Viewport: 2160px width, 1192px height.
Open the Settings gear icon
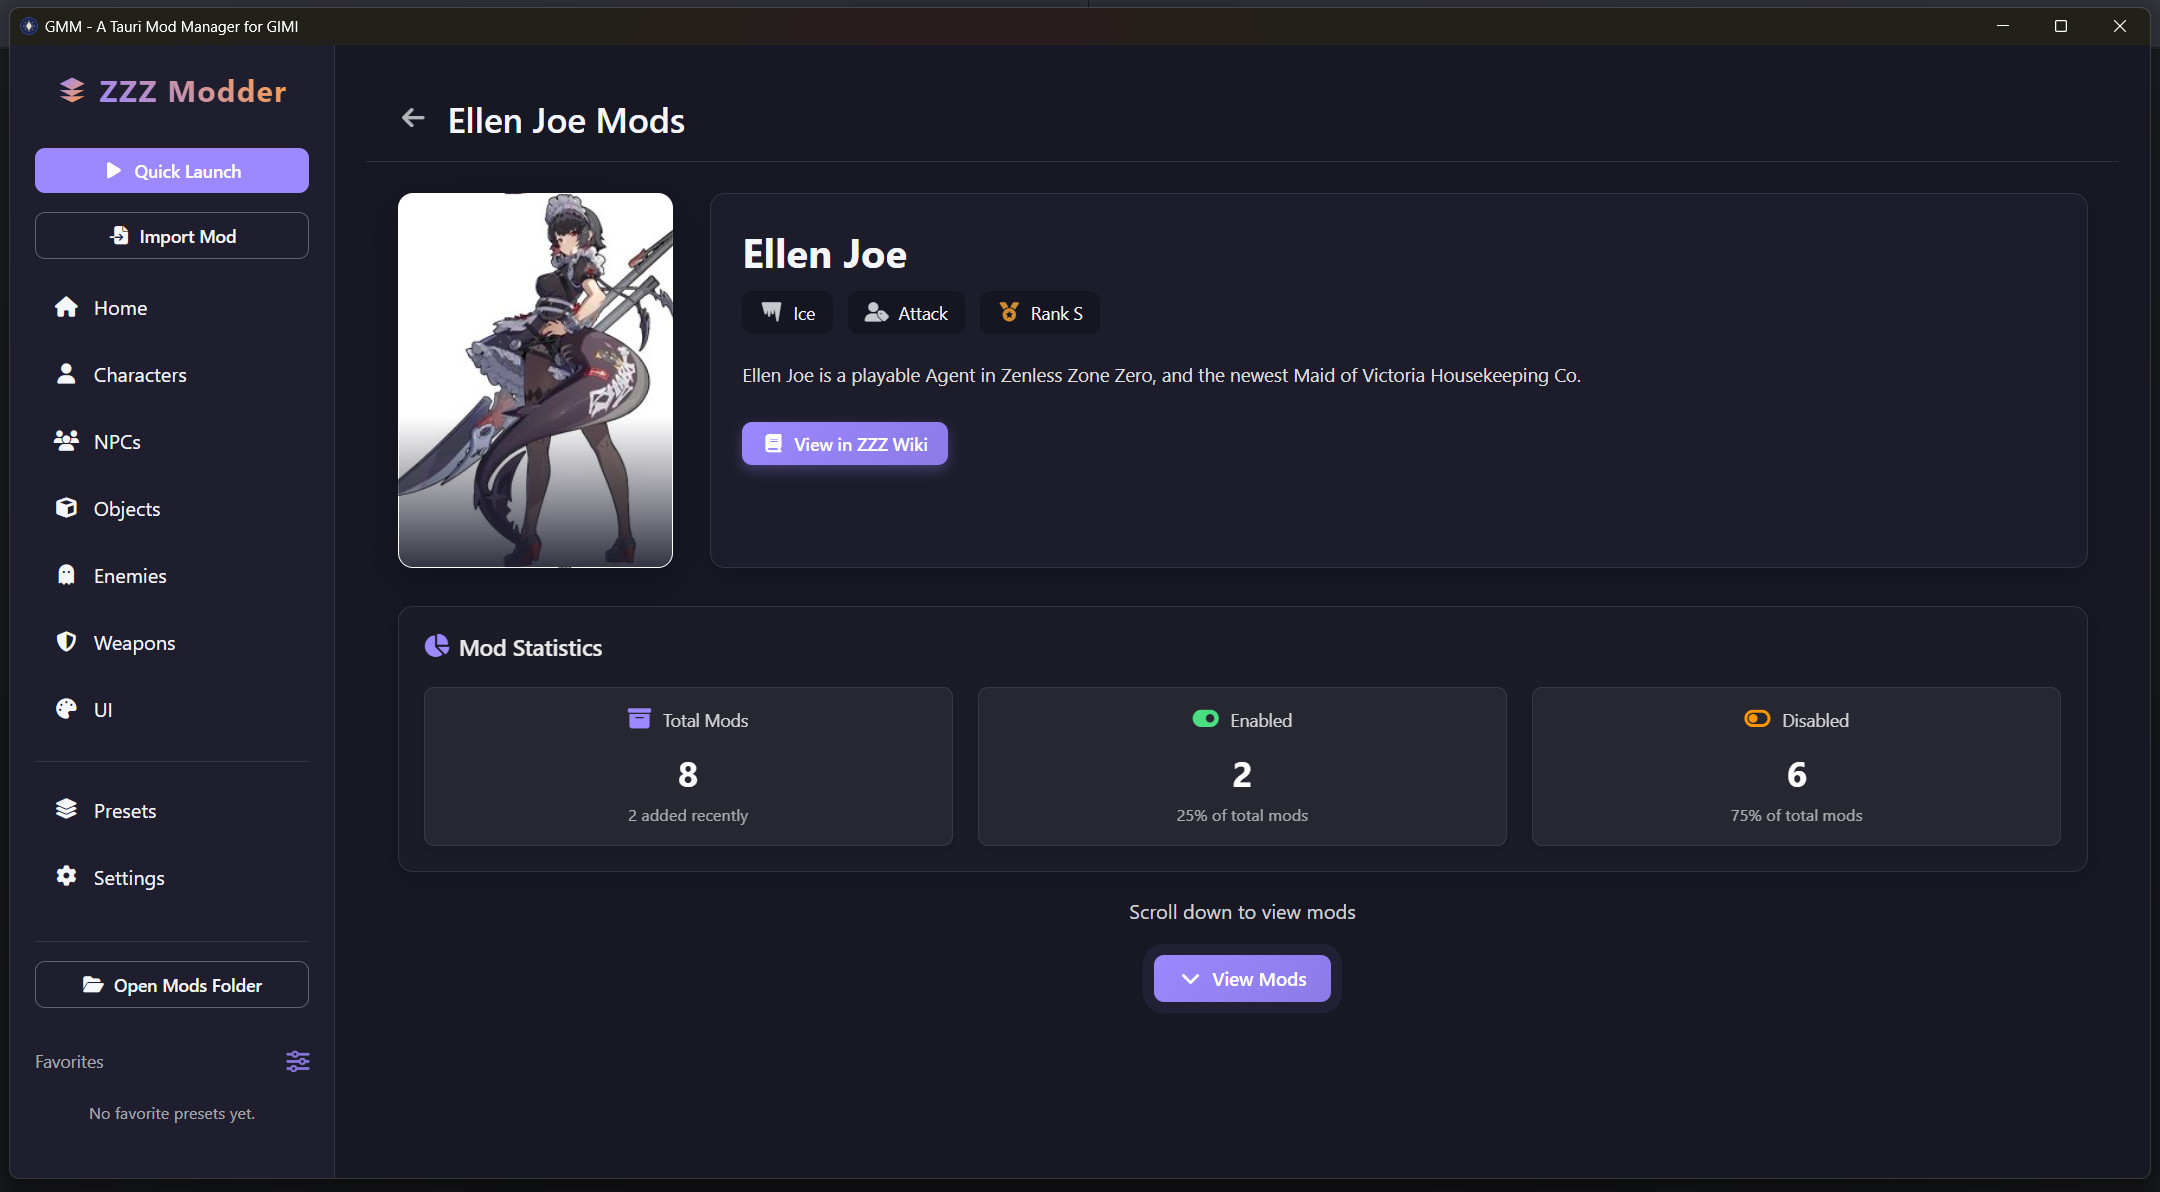66,876
